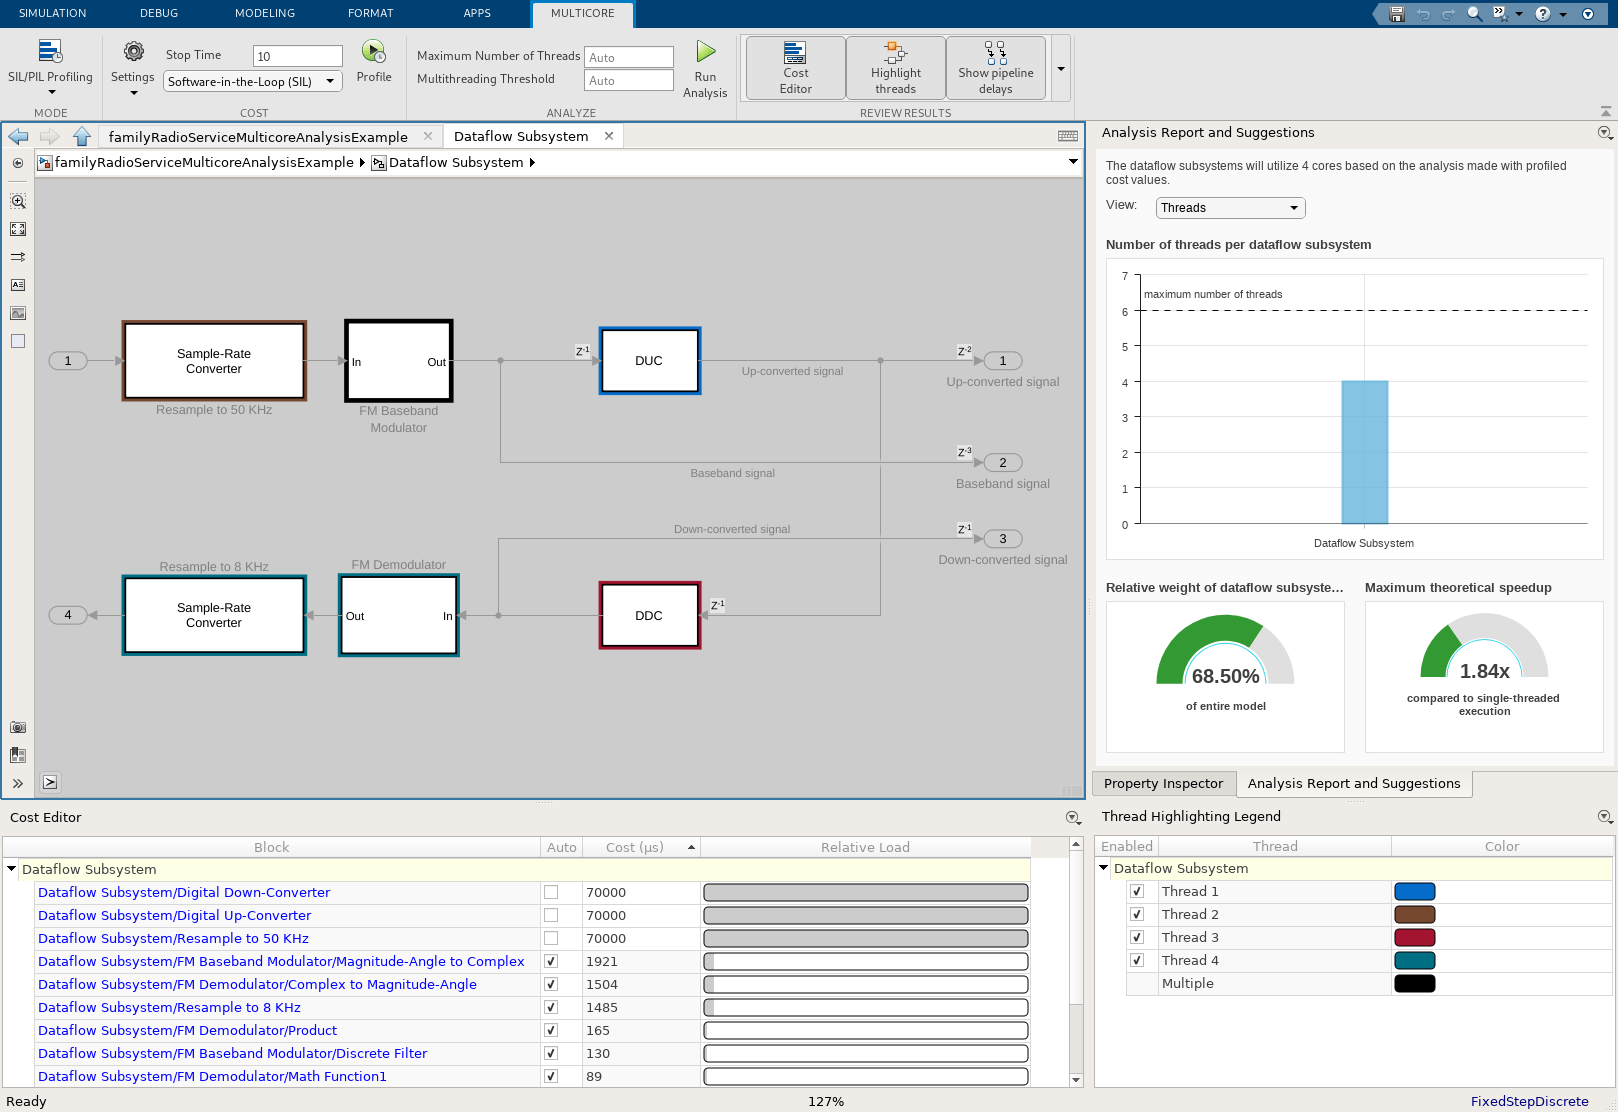The image size is (1618, 1112).
Task: Save the model from the quick-access bar
Action: click(1397, 14)
